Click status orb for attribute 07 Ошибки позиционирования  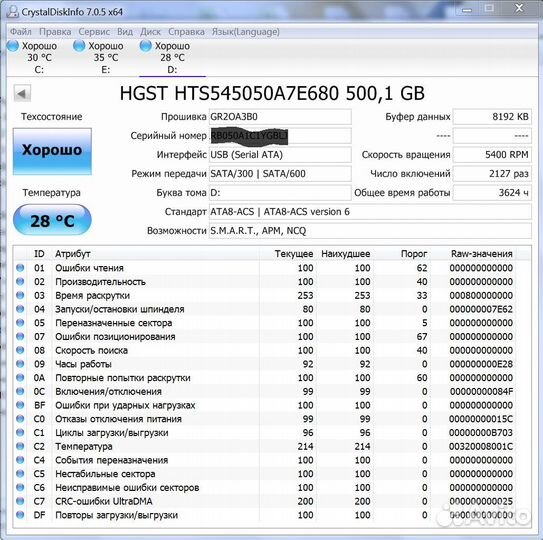click(x=20, y=336)
